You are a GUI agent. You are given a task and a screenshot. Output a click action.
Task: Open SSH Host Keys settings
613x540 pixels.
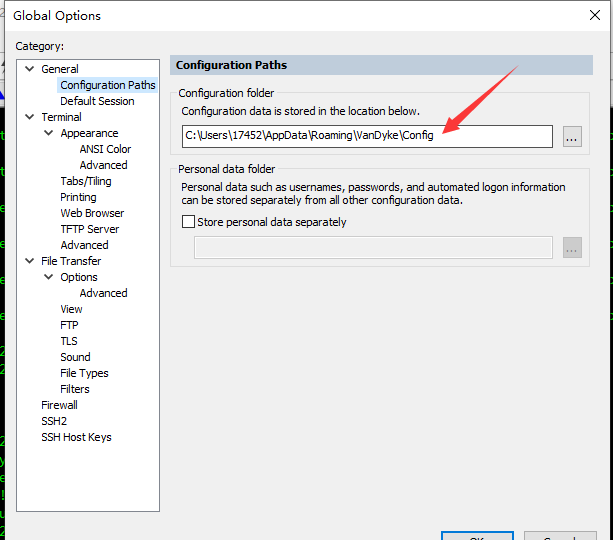tap(76, 437)
